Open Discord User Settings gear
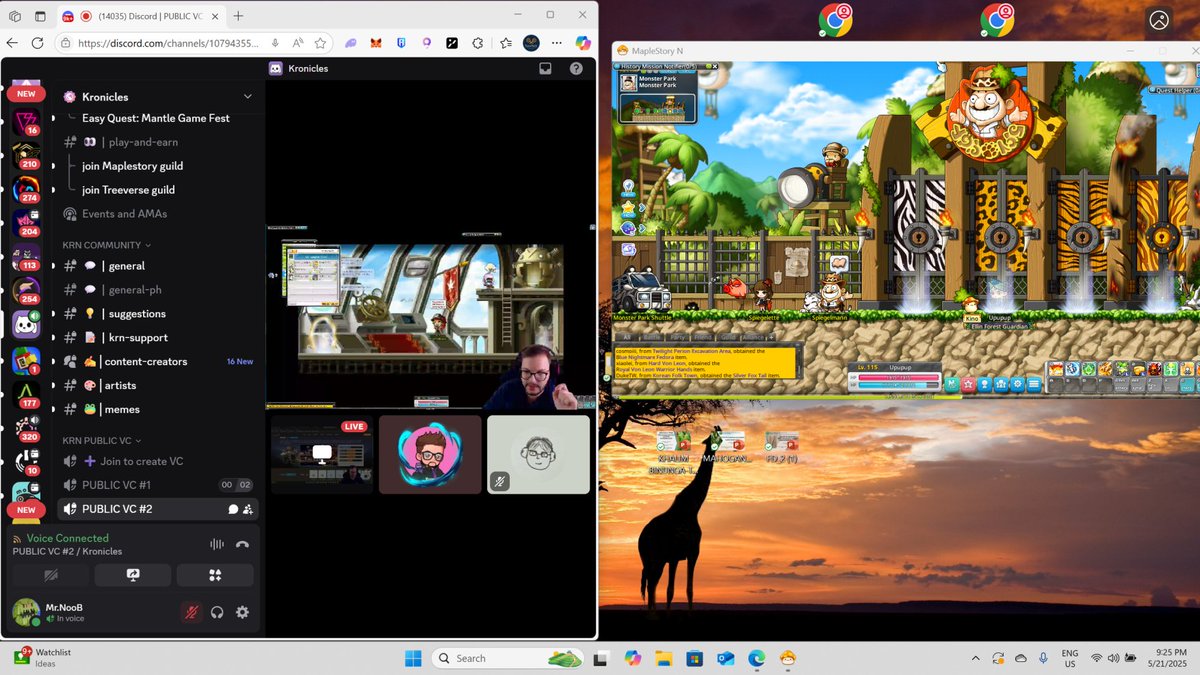This screenshot has height=675, width=1200. coord(242,612)
